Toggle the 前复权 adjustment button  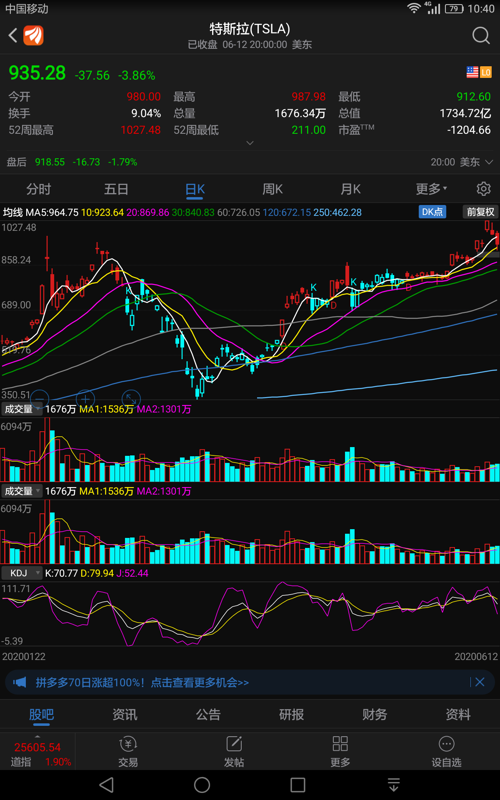481,212
